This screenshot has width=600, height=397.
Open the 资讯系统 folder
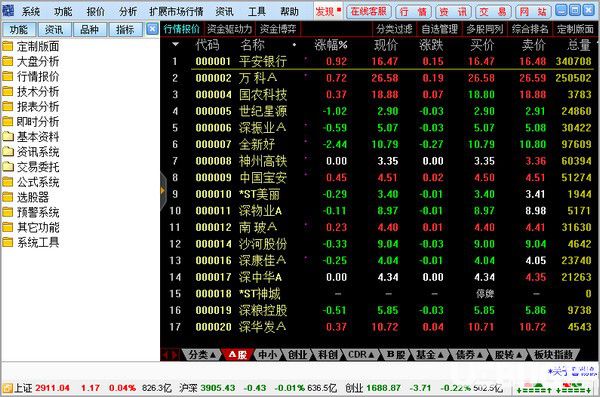pos(31,152)
